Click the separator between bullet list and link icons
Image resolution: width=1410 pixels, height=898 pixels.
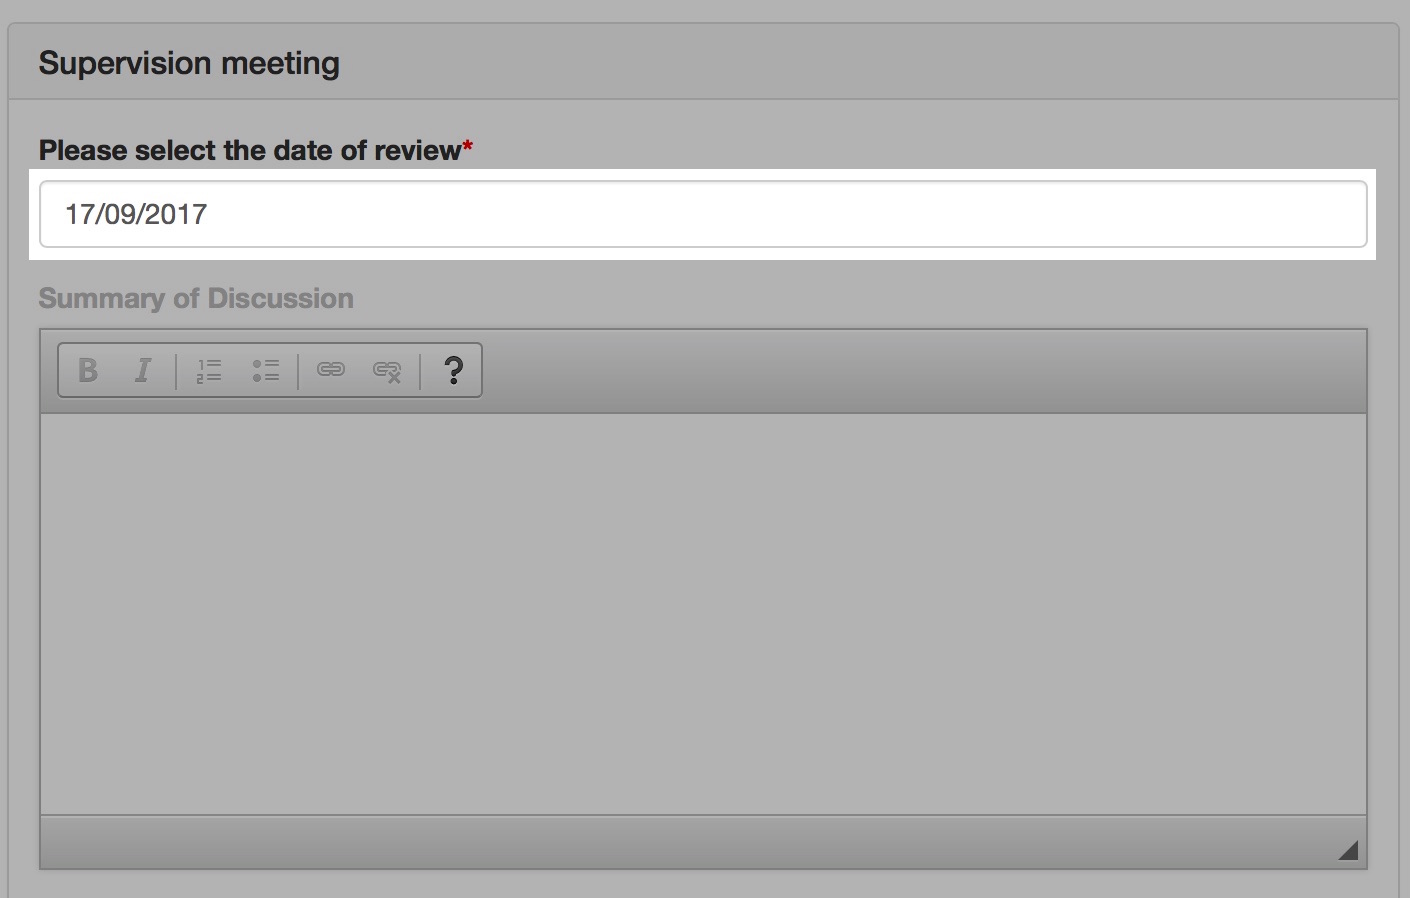click(298, 371)
